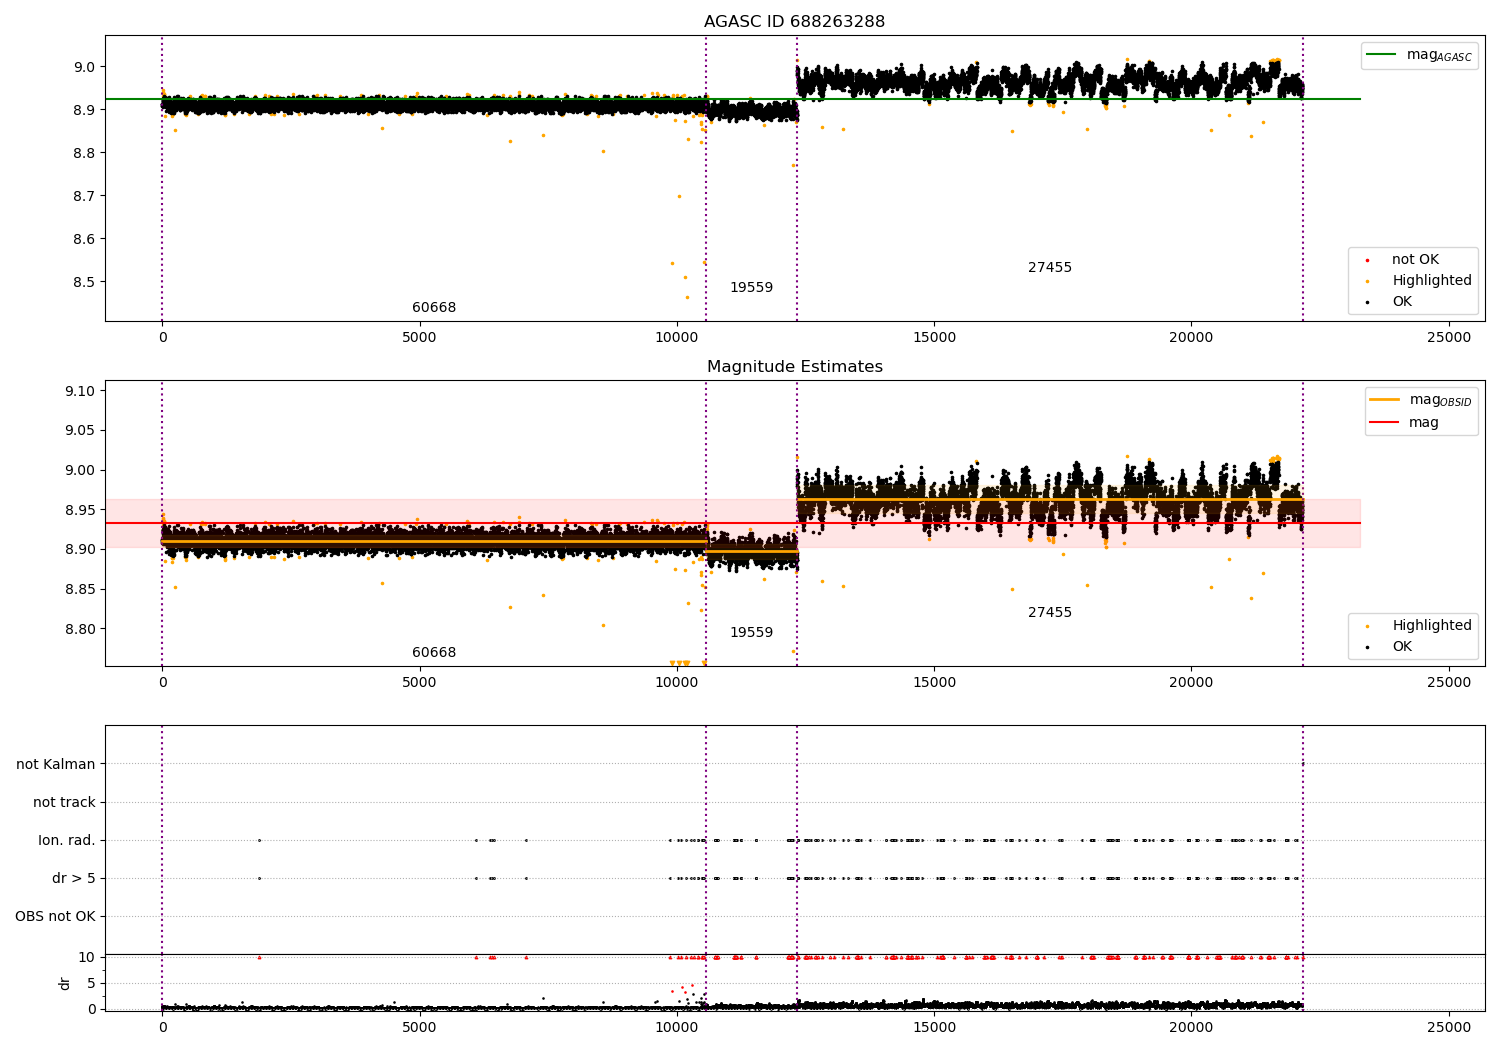Screen dimensions: 1500x1050
Task: Click the 'not track' row label
Action: pos(64,803)
